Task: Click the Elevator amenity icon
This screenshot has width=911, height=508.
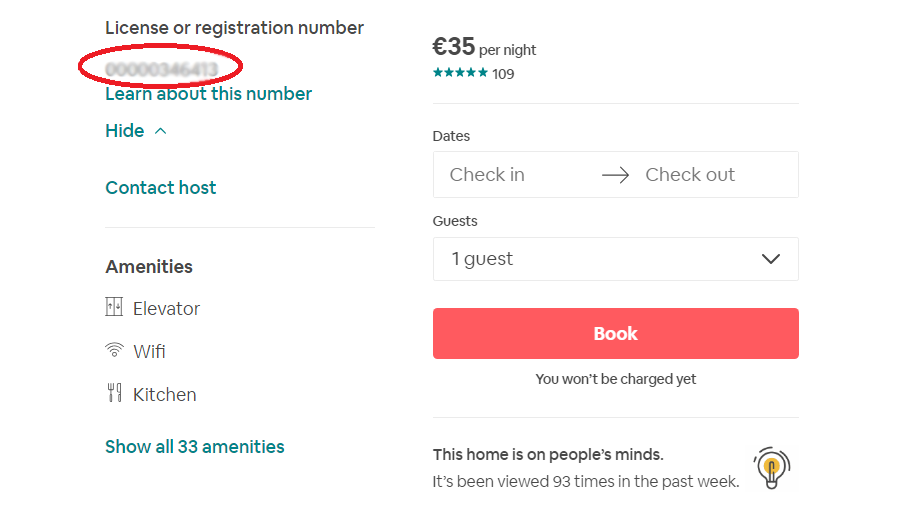Action: (x=114, y=308)
